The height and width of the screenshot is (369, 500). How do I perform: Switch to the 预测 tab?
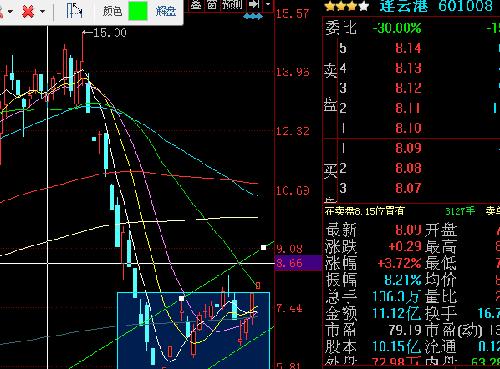(232, 5)
